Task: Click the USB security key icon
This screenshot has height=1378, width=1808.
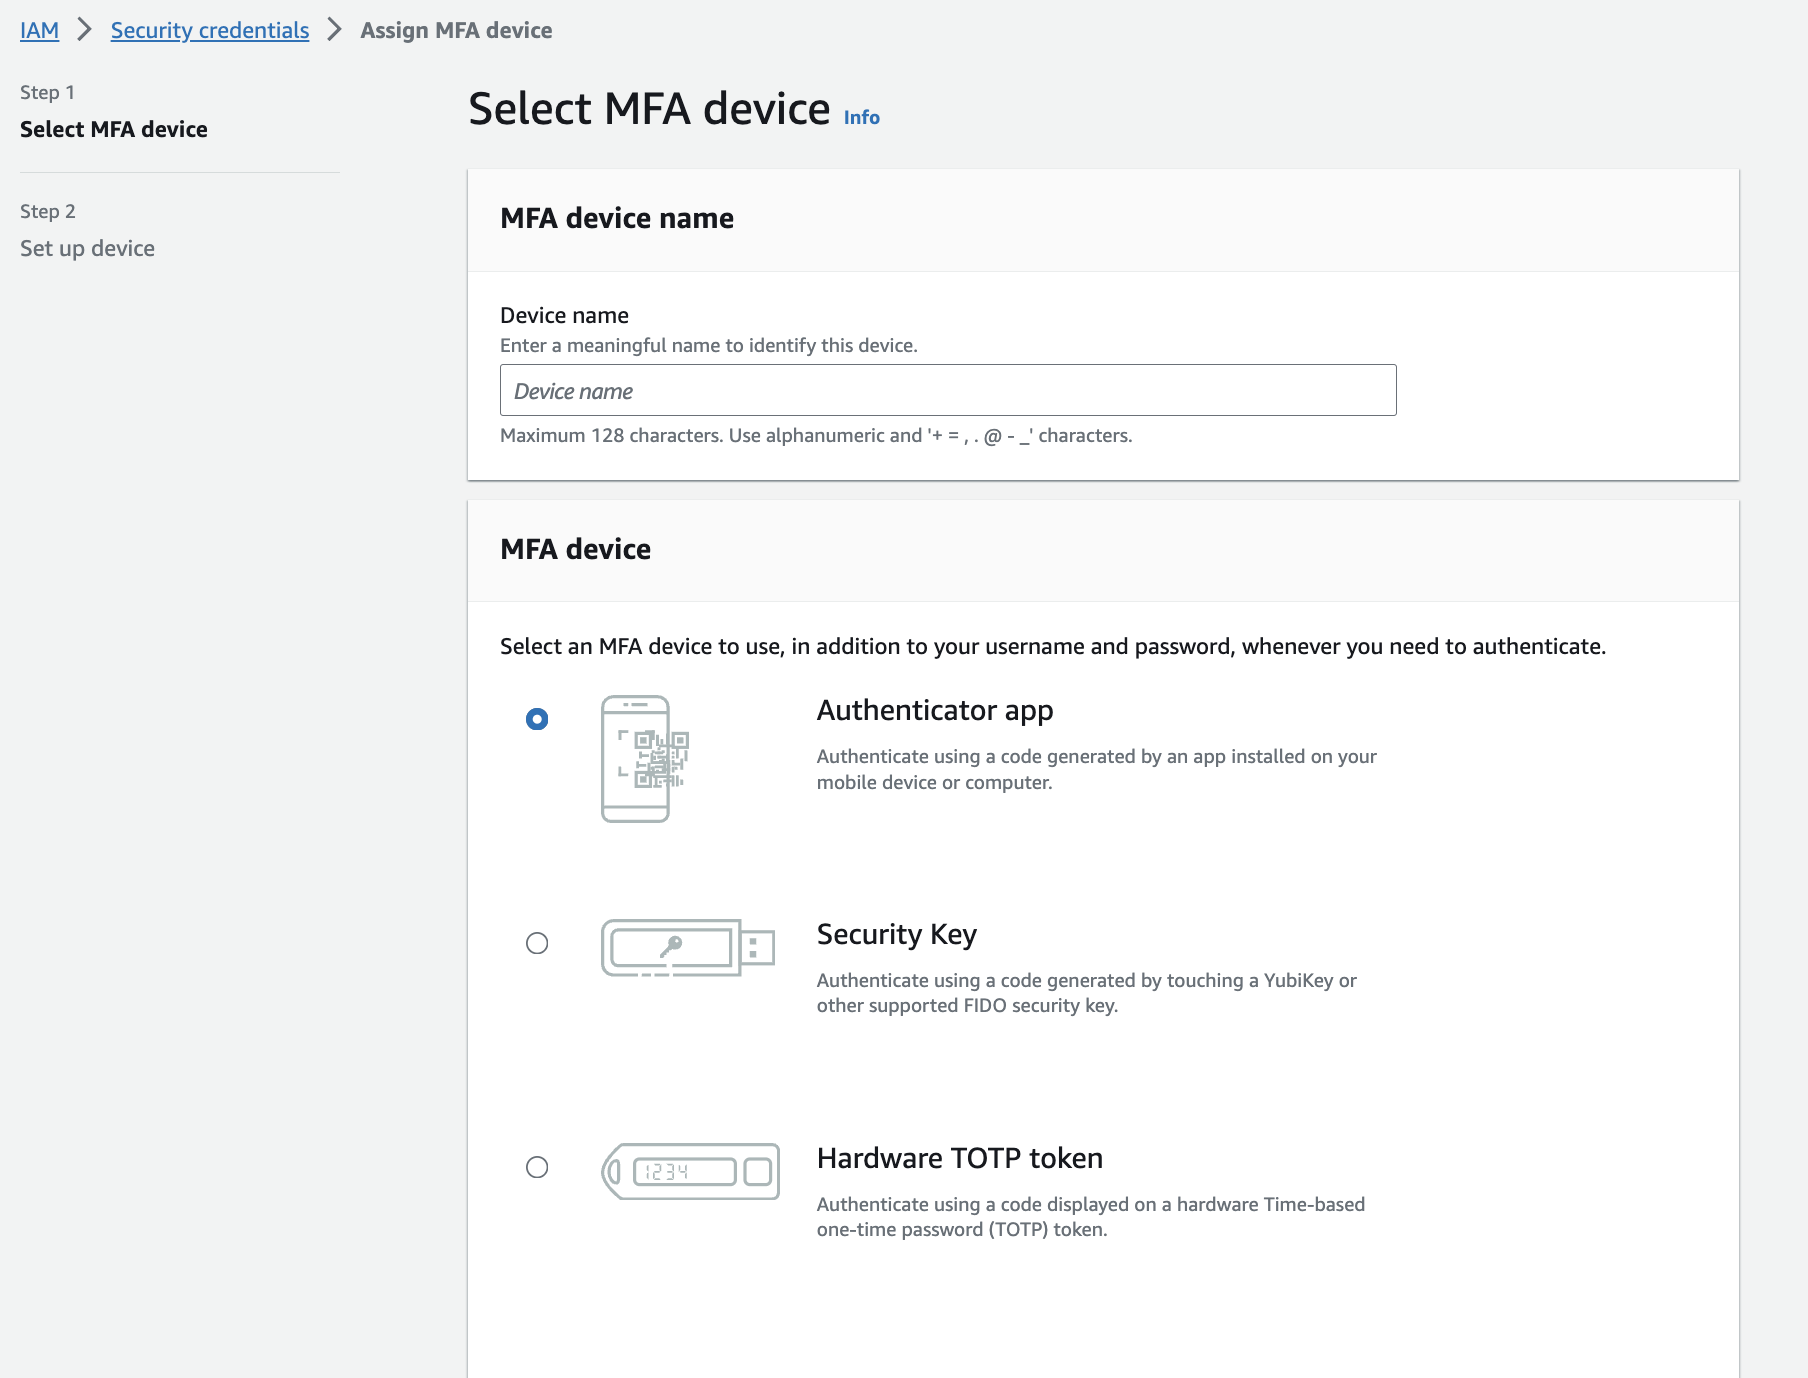Action: (x=688, y=948)
